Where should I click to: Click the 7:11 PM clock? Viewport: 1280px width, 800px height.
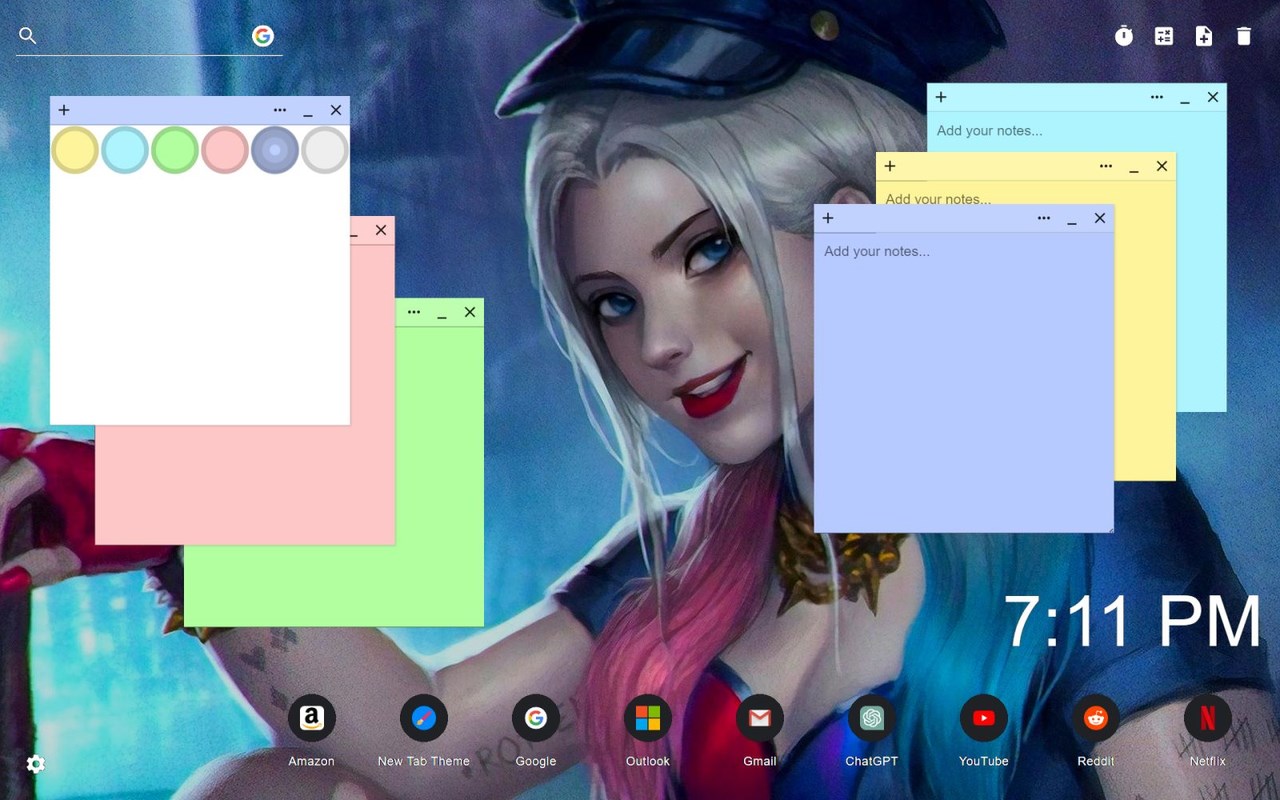tap(1132, 622)
